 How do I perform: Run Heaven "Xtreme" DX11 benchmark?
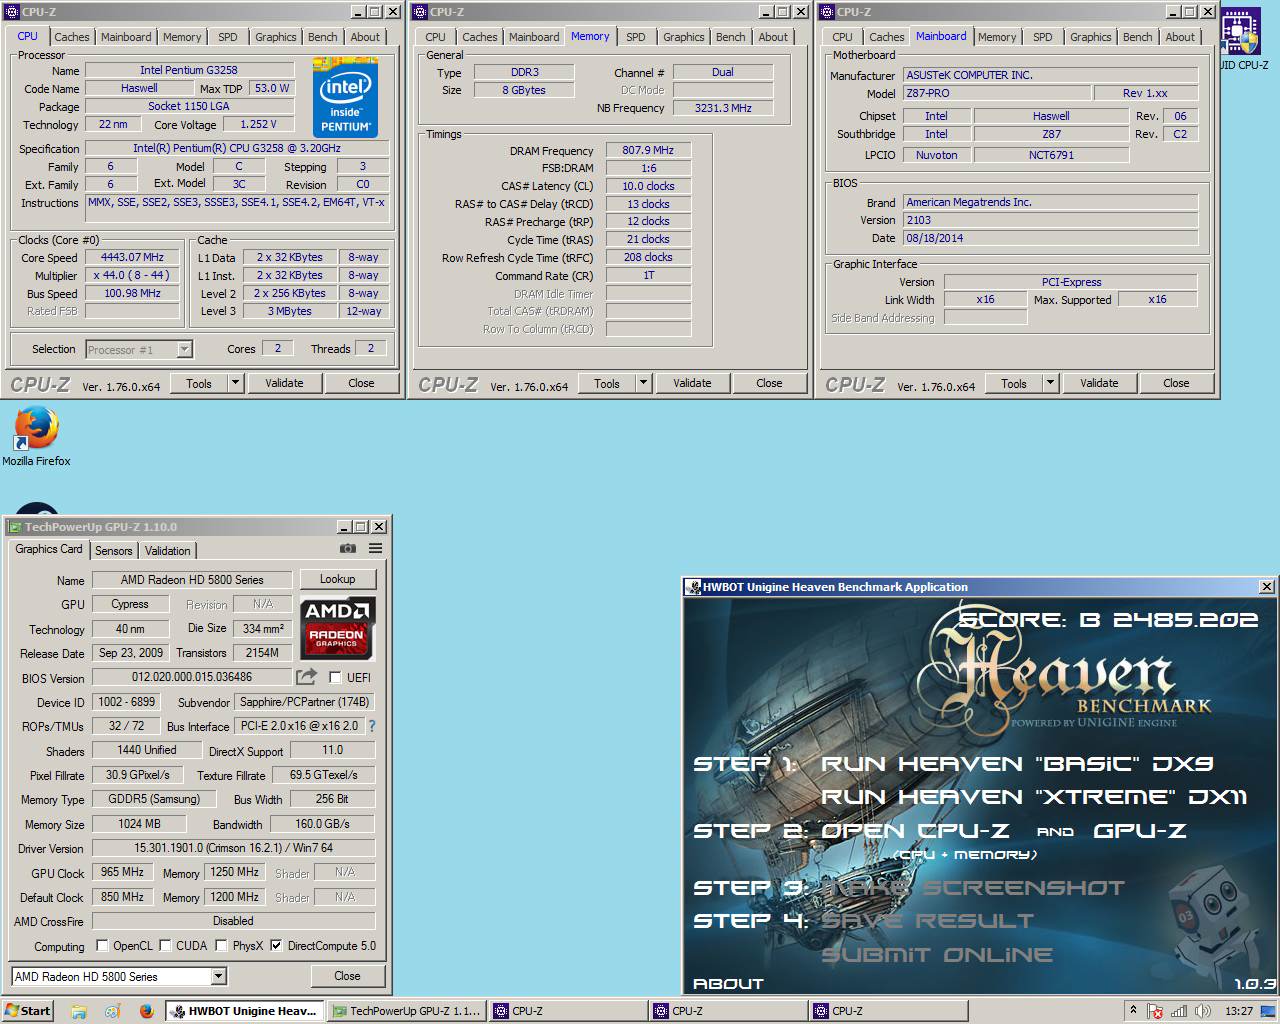[1034, 797]
